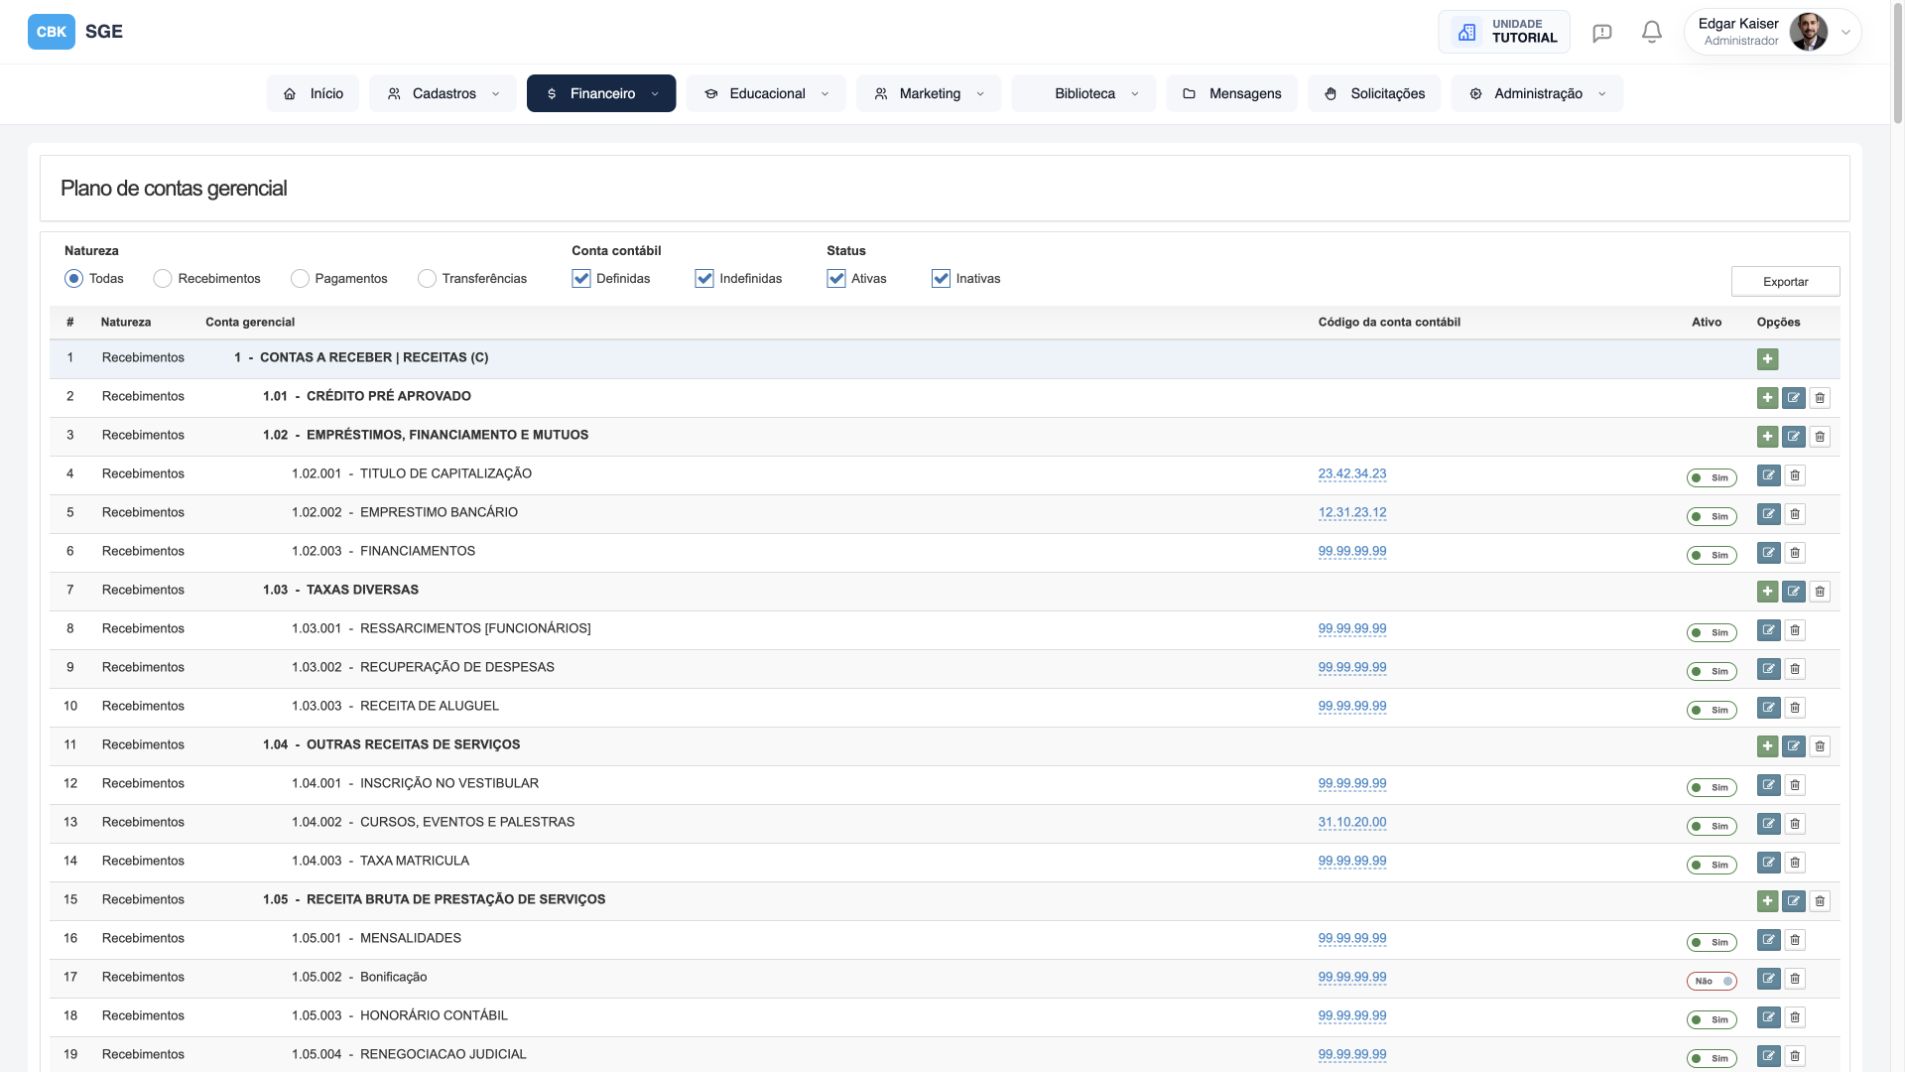
Task: Click the Conta gerencial column header
Action: (x=250, y=322)
